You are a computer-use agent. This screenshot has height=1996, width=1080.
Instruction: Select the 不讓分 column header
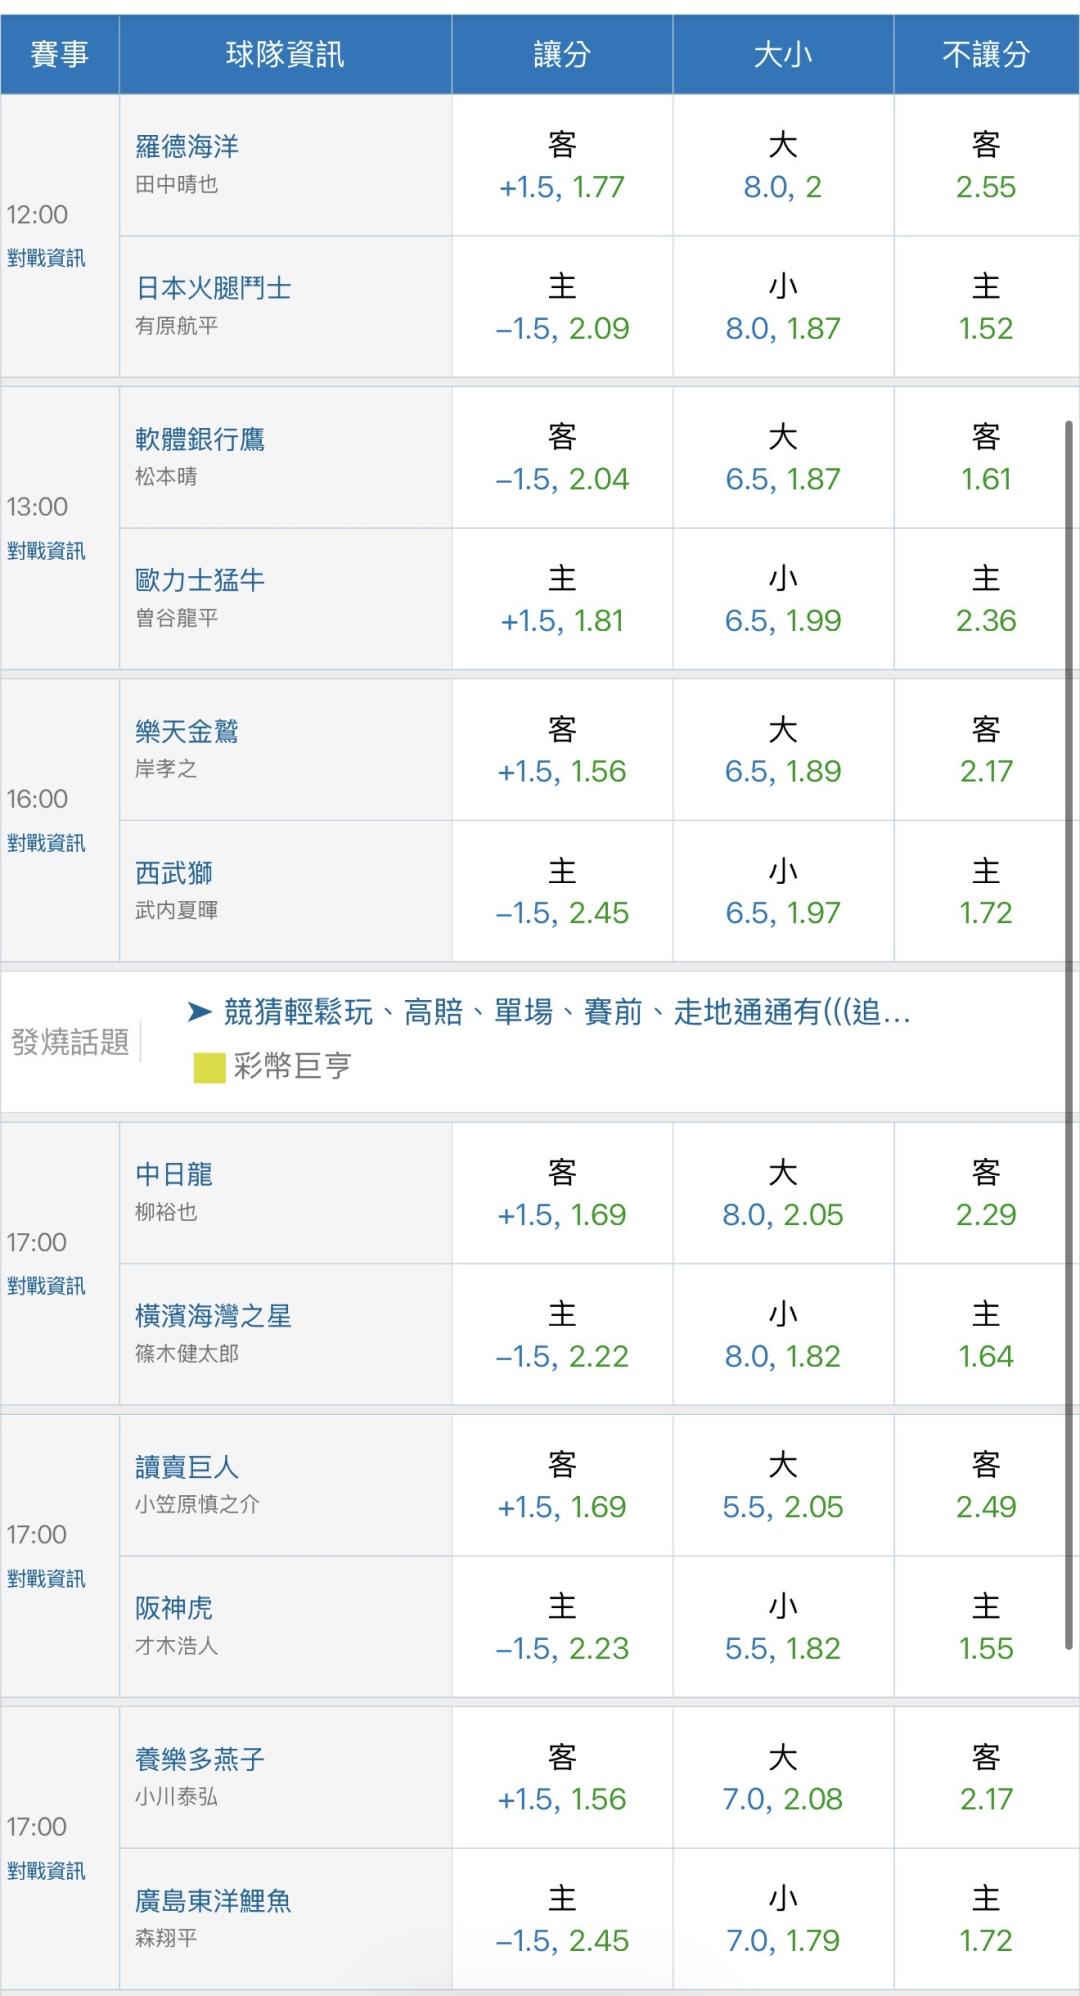(986, 54)
